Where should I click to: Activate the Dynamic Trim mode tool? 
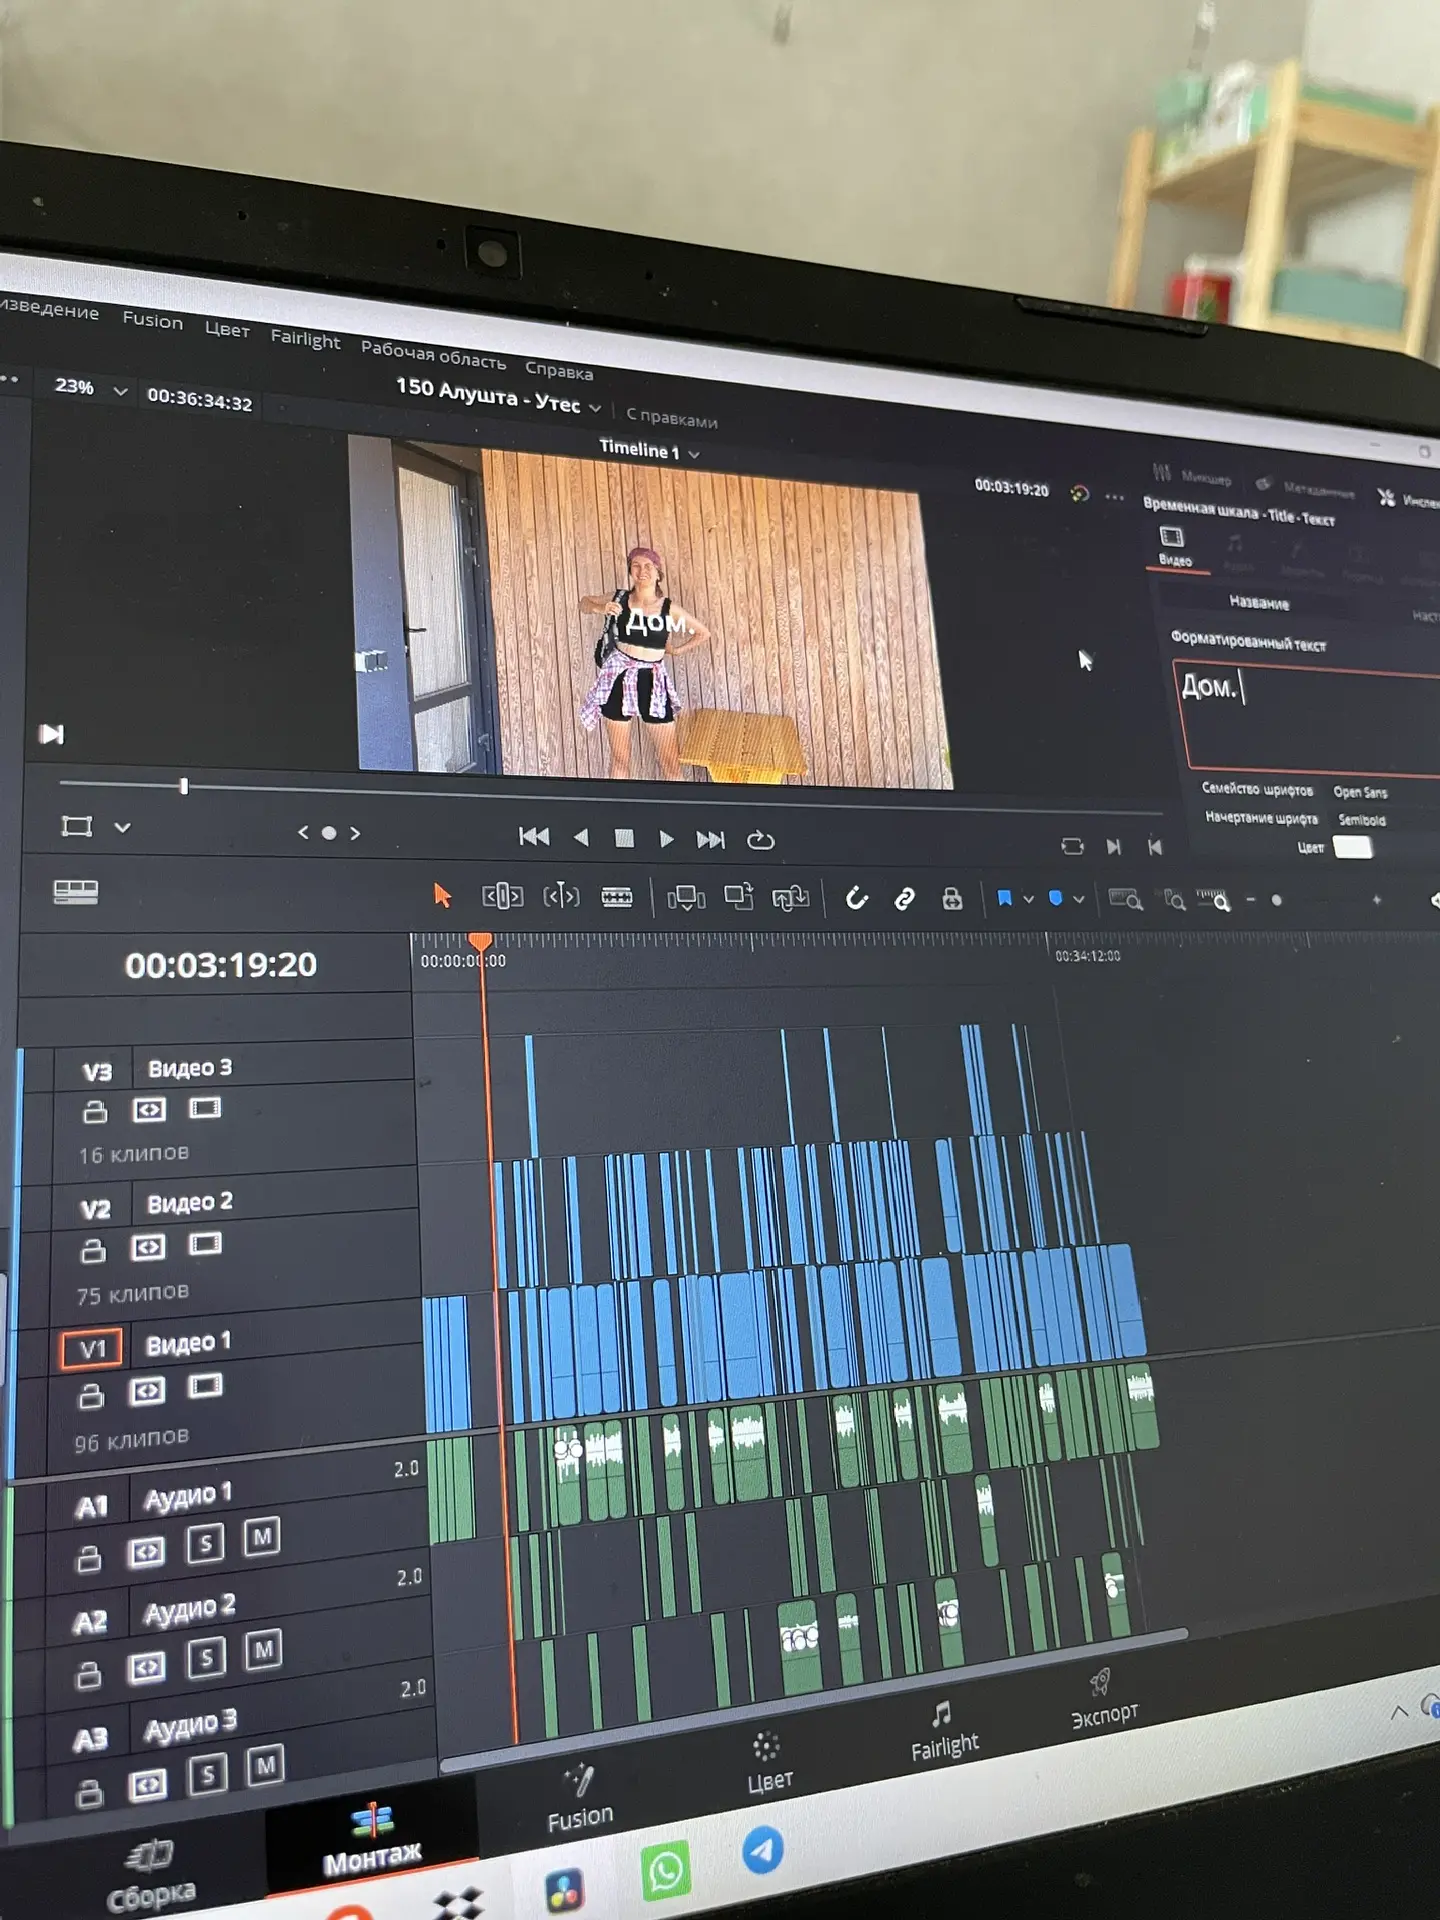coord(561,896)
